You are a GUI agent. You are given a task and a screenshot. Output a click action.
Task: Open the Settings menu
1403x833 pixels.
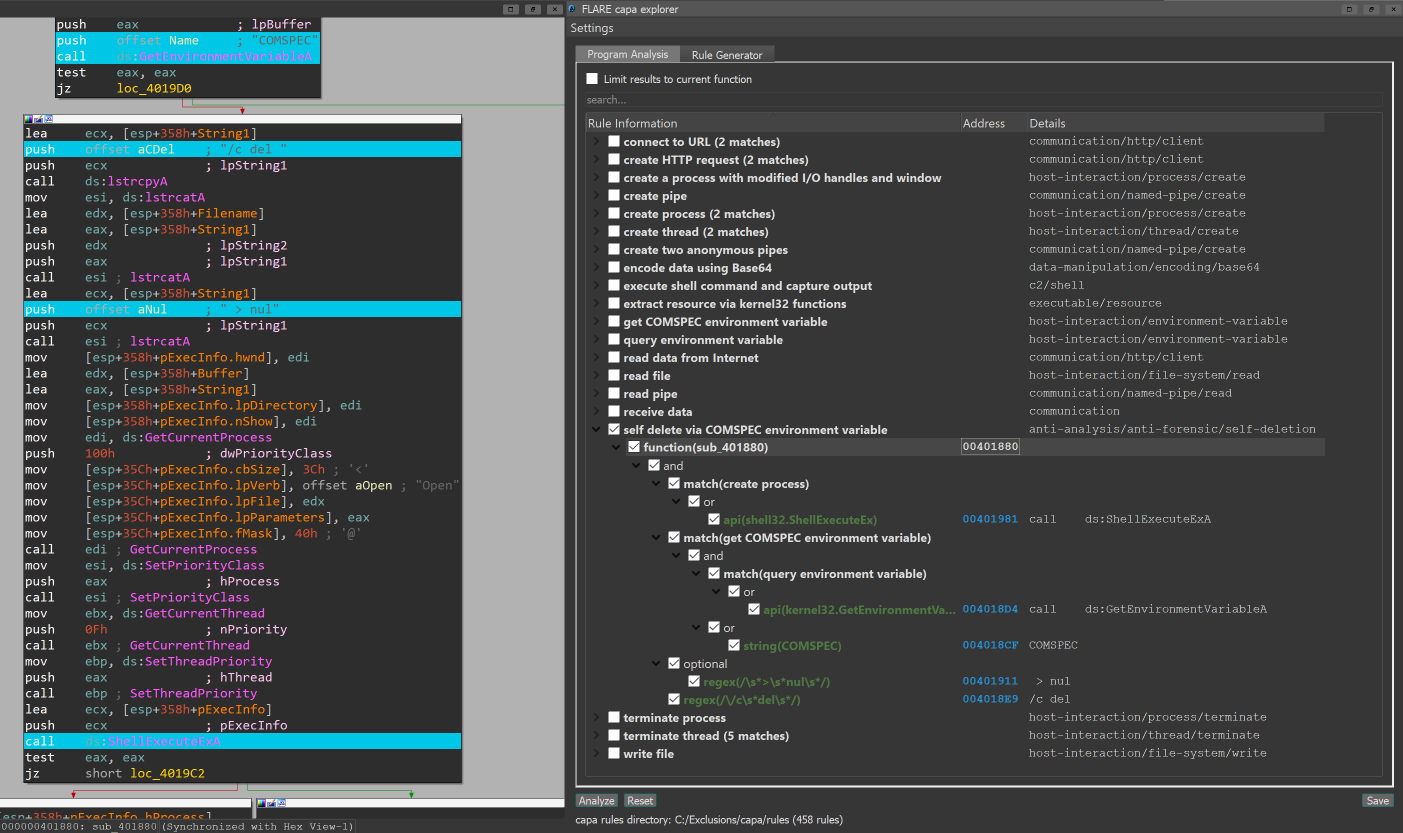[x=592, y=28]
